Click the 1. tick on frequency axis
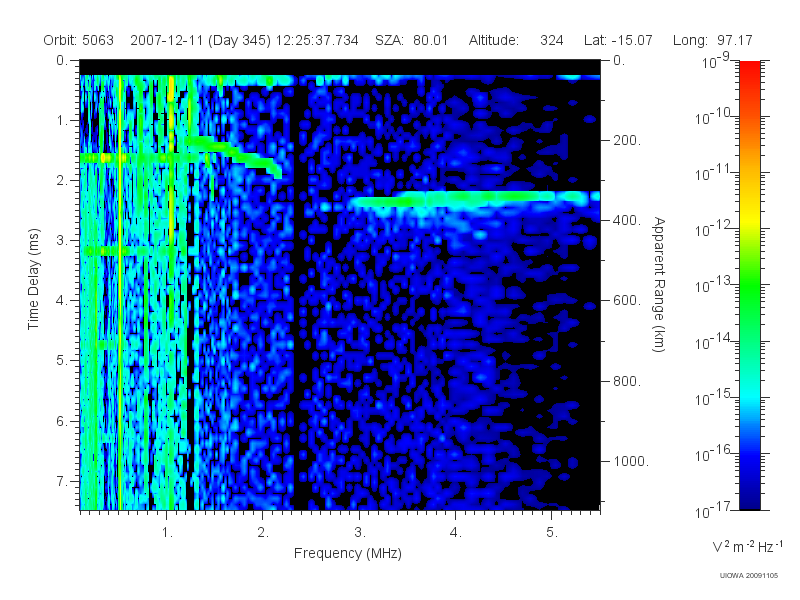 (x=167, y=532)
